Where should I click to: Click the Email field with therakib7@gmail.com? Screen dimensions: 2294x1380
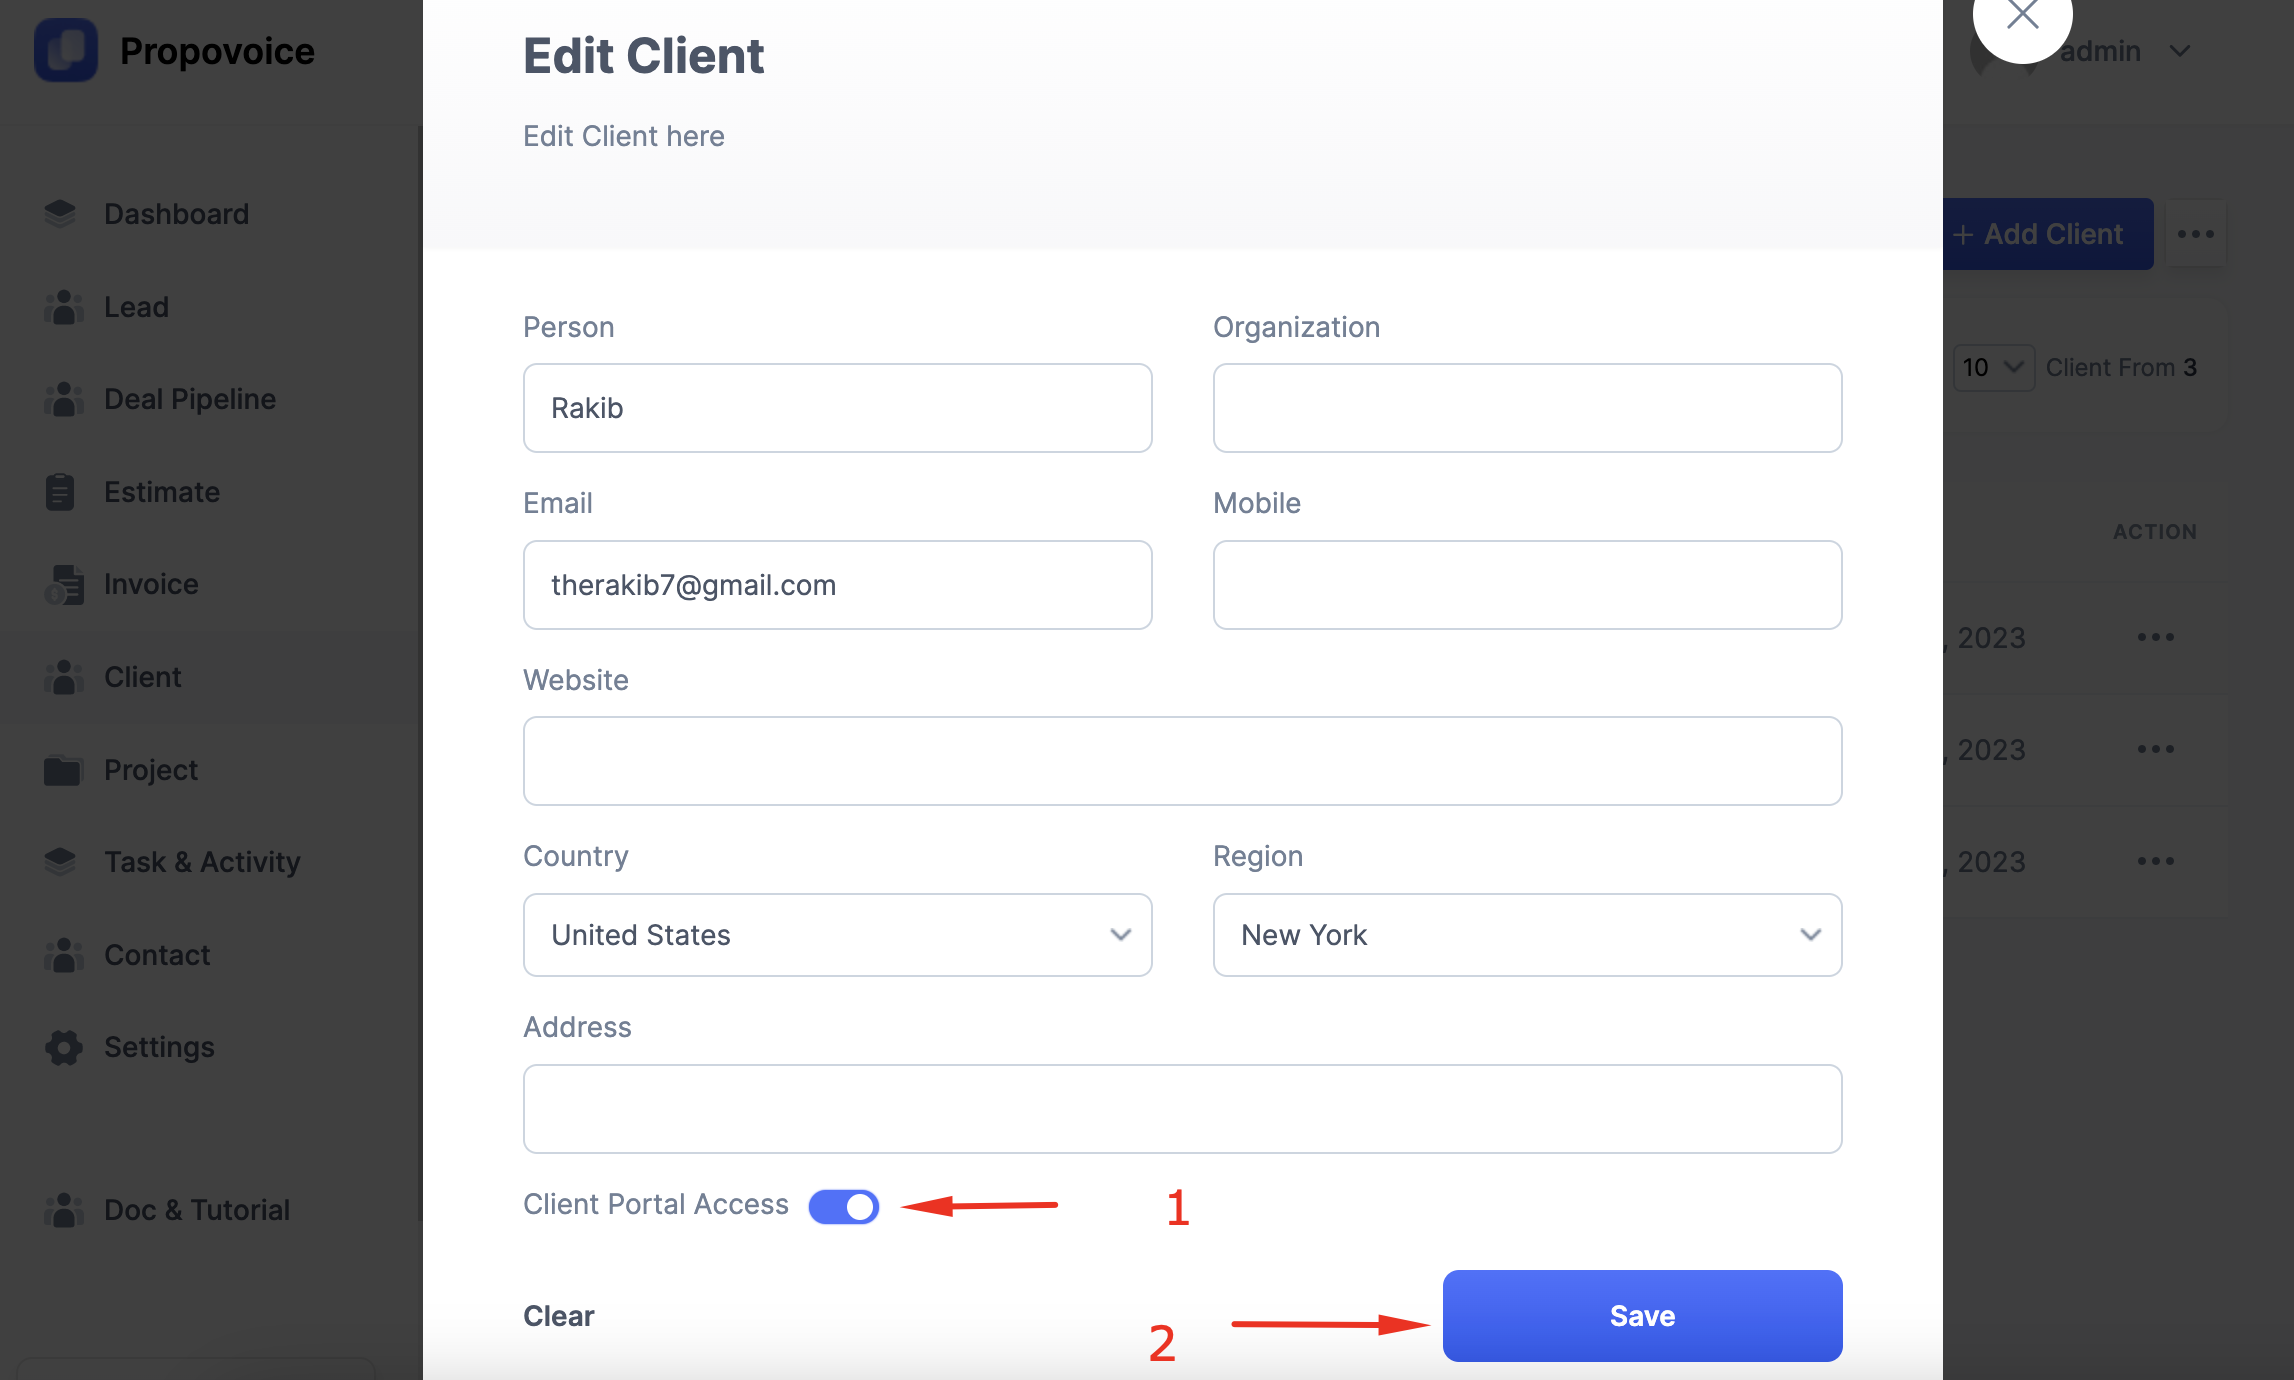(838, 585)
